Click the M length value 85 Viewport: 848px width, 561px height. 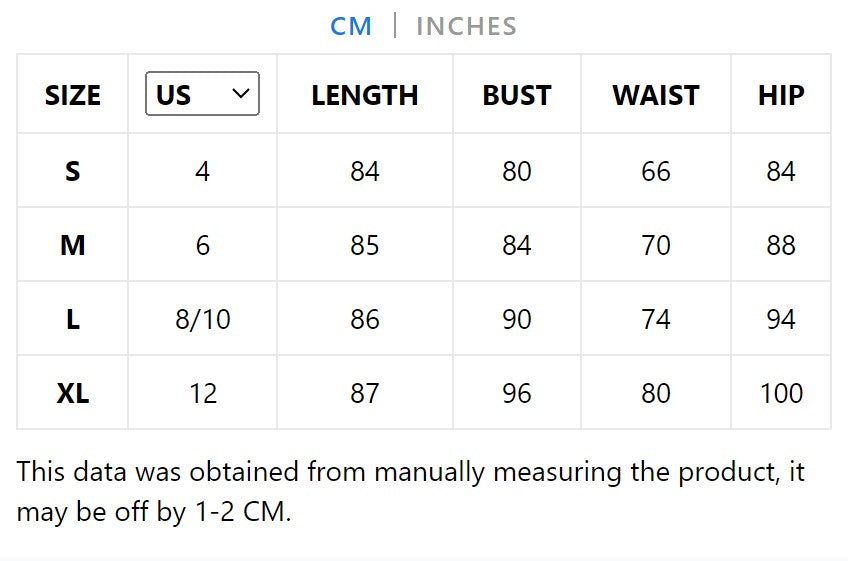[x=365, y=245]
